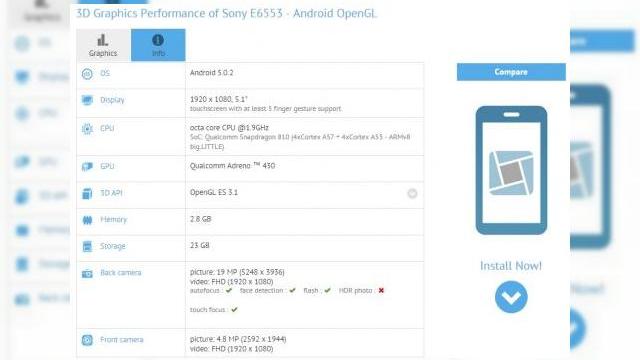
Task: Click the Snapdragon 810 SoC description text
Action: click(300, 142)
